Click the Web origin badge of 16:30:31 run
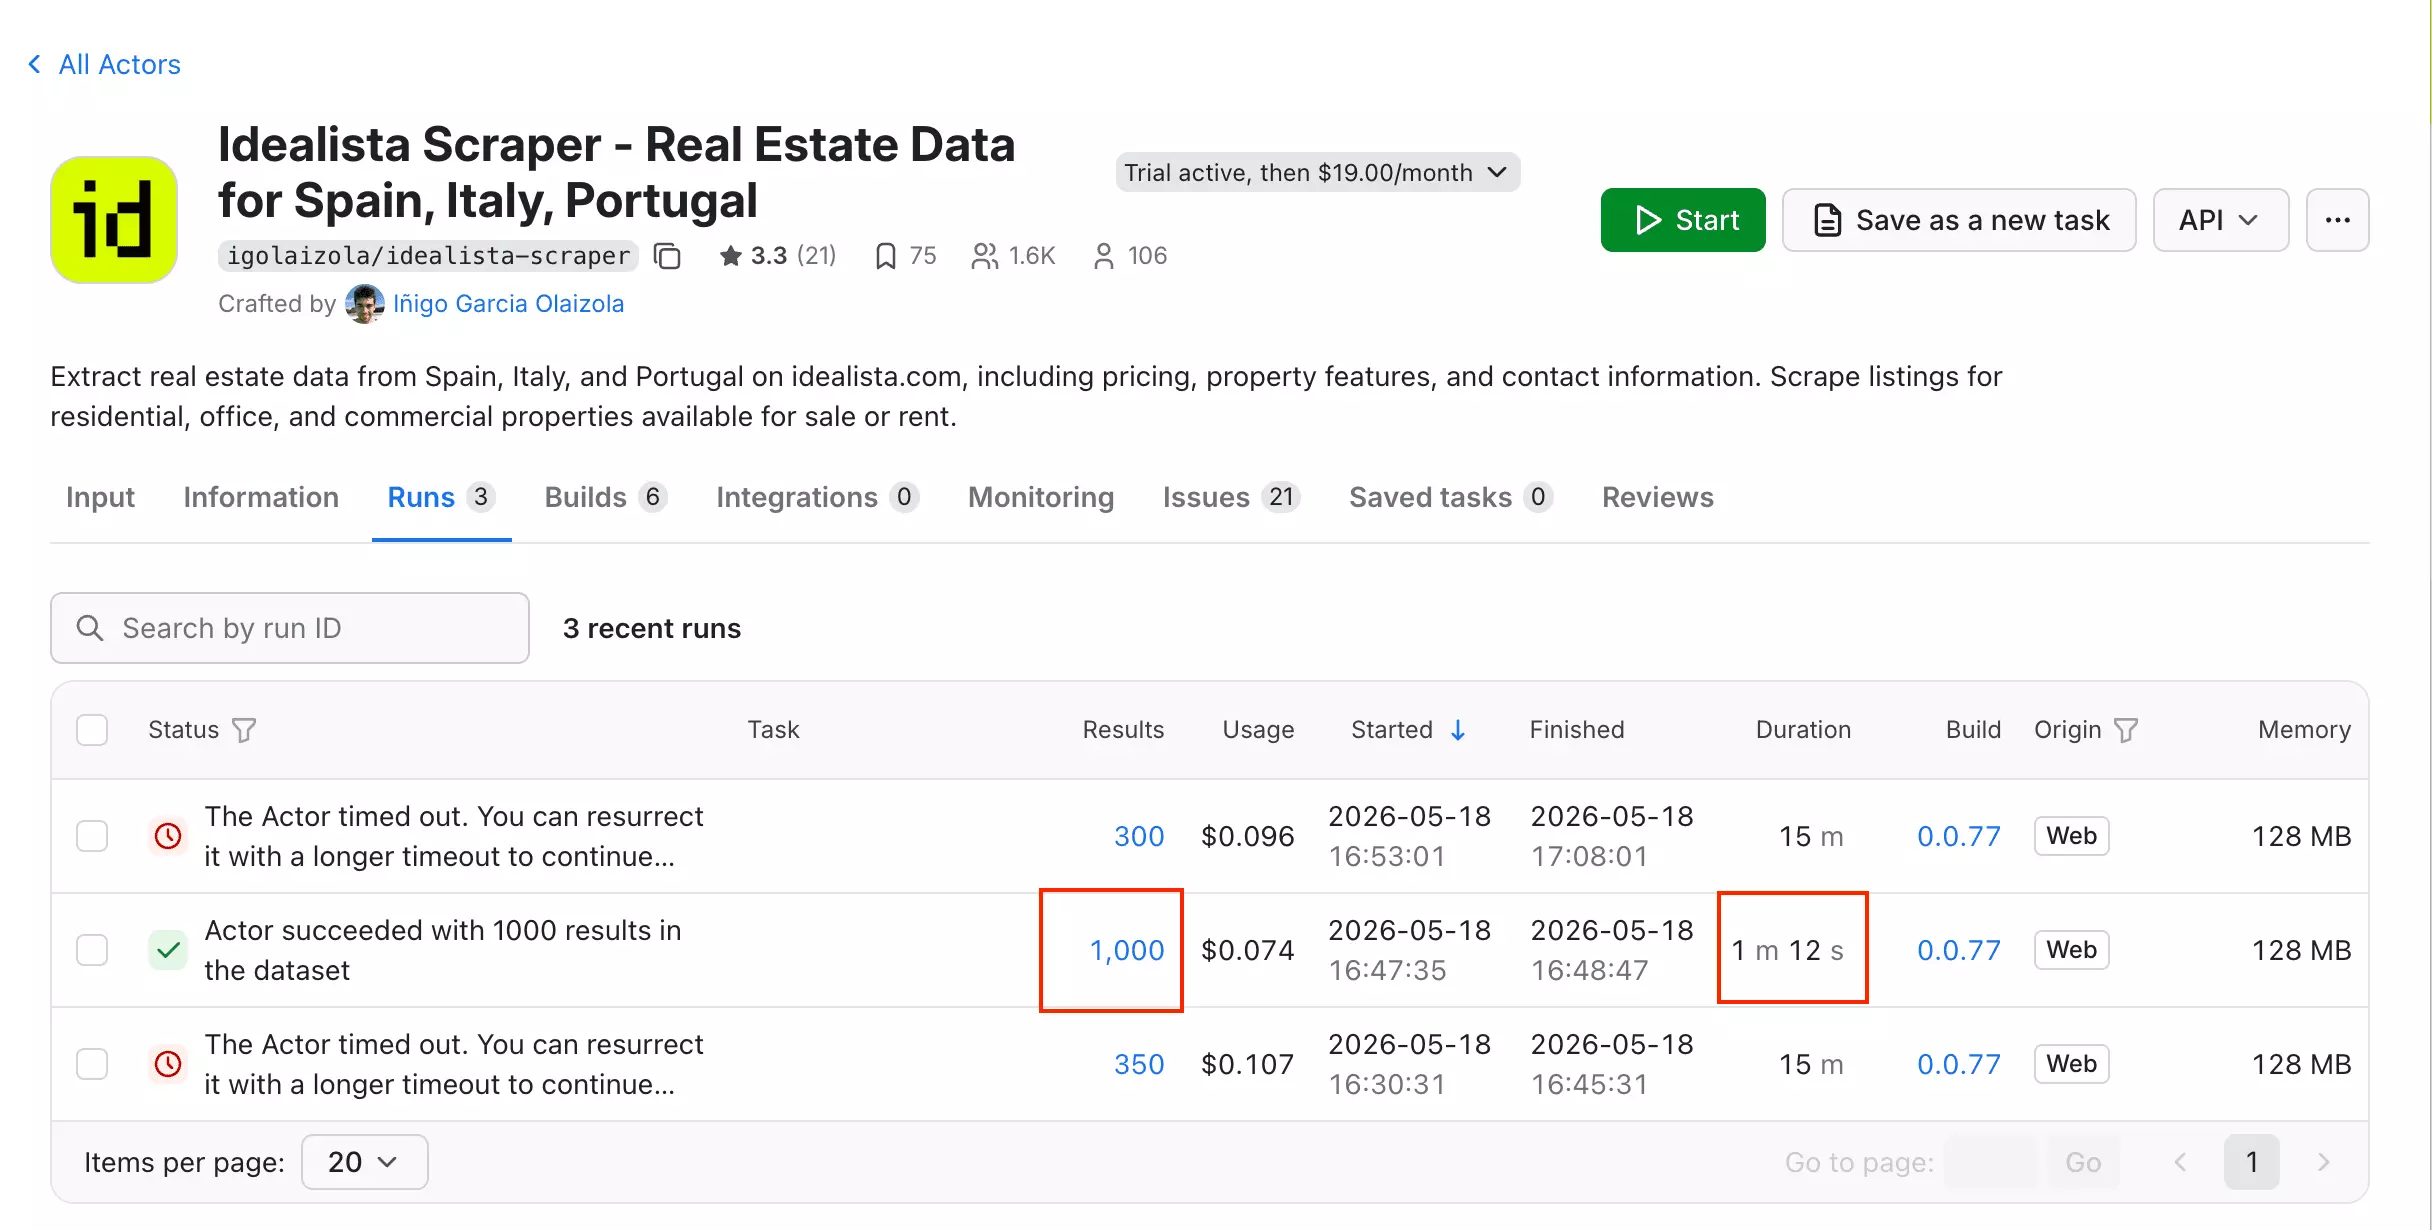 (x=2071, y=1064)
